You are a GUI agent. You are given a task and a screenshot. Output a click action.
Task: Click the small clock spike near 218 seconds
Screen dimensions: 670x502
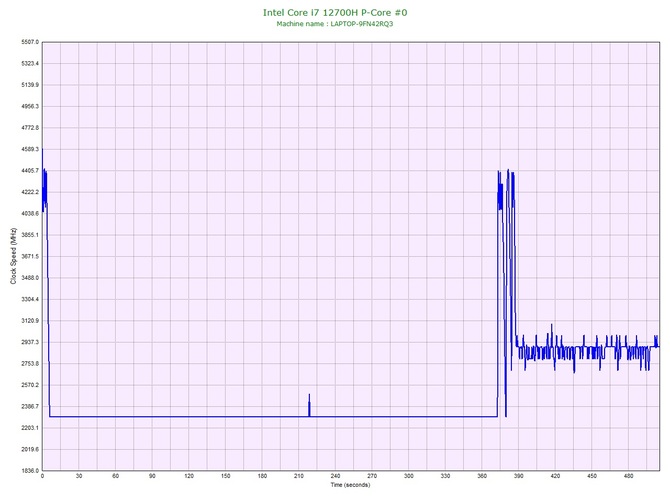click(309, 405)
